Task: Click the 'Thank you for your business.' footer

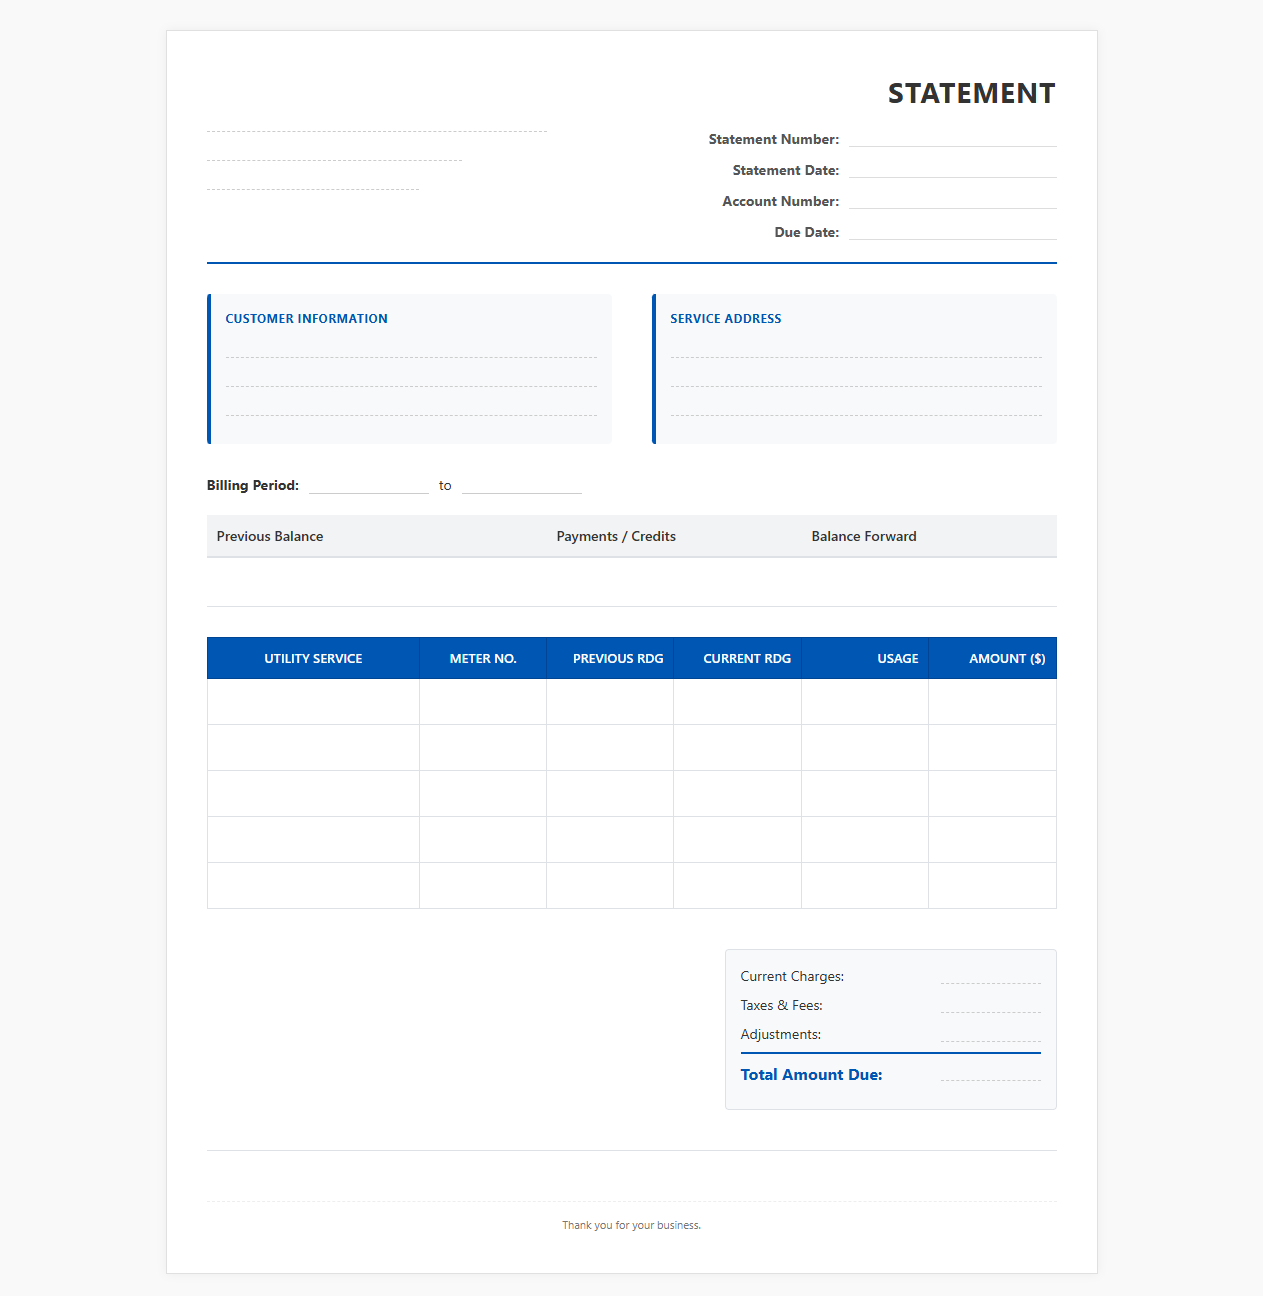Action: [x=631, y=1225]
